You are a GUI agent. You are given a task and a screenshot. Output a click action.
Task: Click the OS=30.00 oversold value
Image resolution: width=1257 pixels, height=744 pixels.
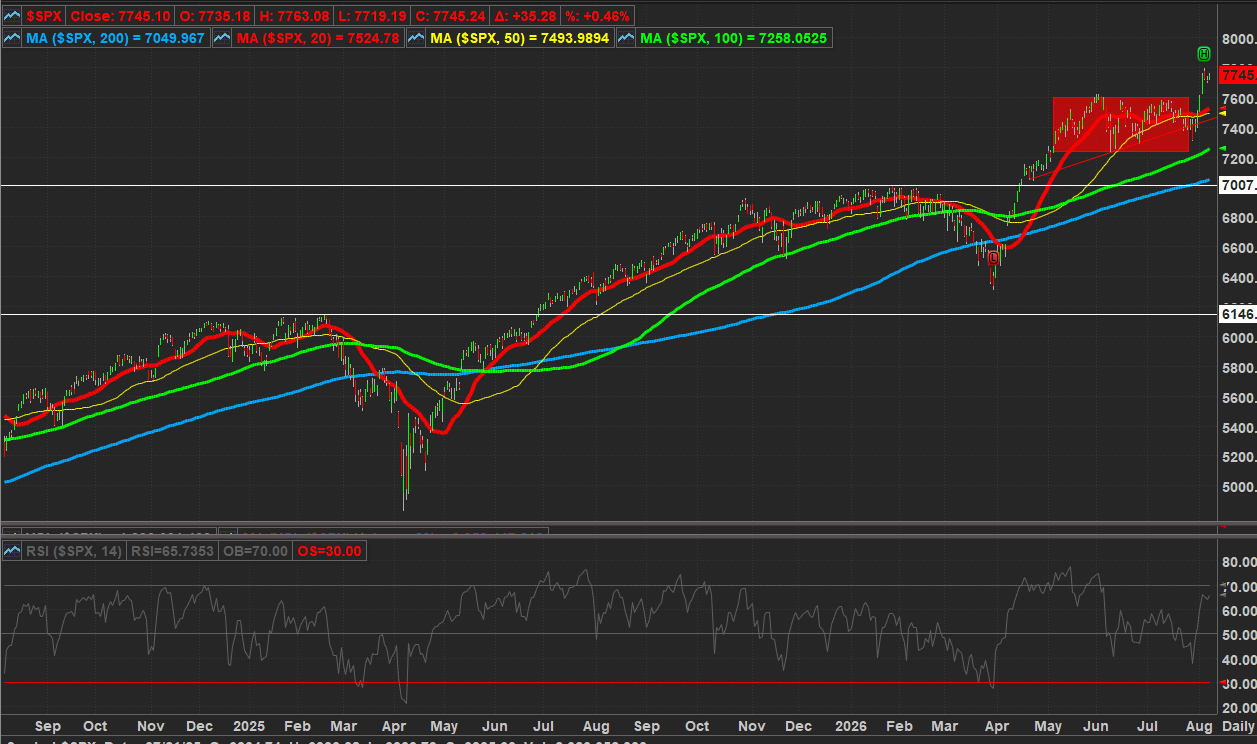click(329, 551)
